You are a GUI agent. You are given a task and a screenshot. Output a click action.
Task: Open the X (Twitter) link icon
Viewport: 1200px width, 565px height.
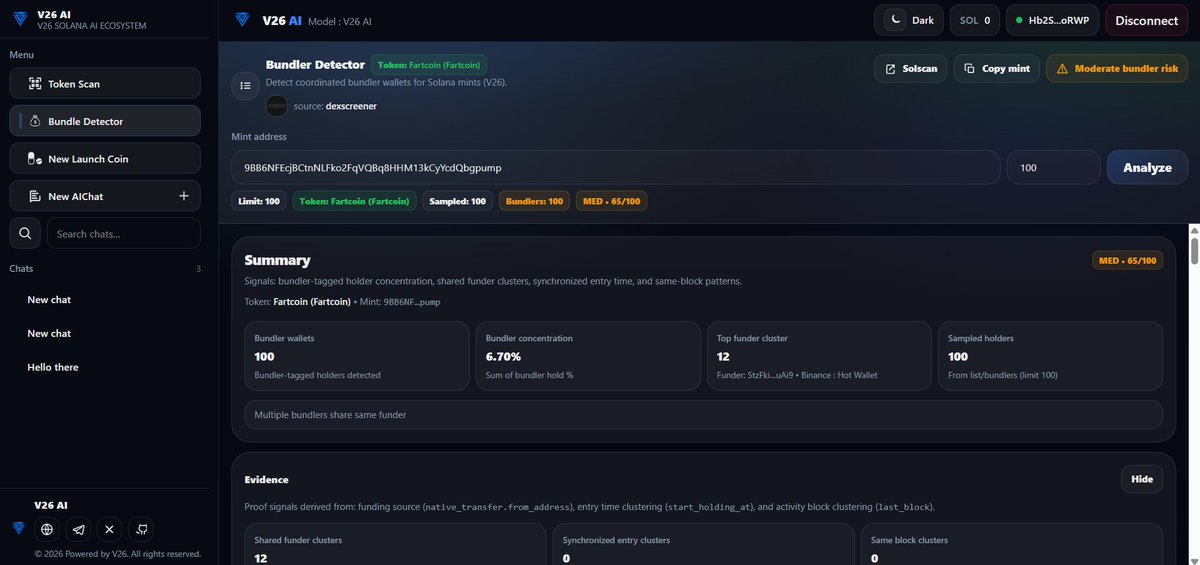(110, 529)
